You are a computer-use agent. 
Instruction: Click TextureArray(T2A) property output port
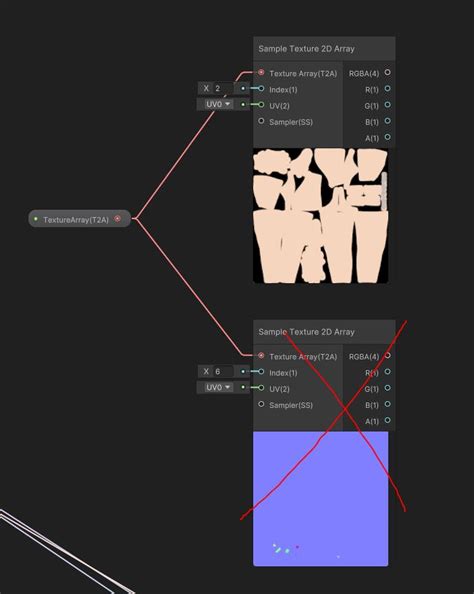pyautogui.click(x=117, y=219)
